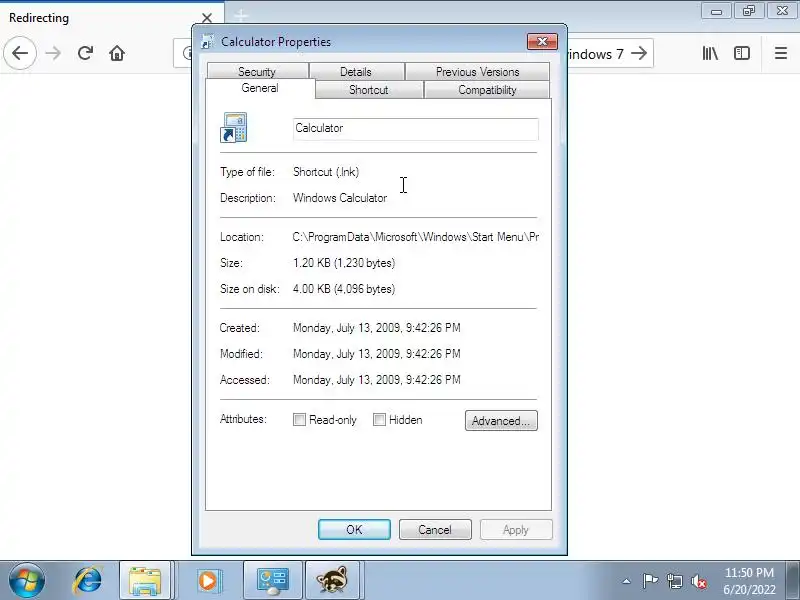Open the Action Center flag icon
Viewport: 800px width, 600px height.
[x=650, y=581]
